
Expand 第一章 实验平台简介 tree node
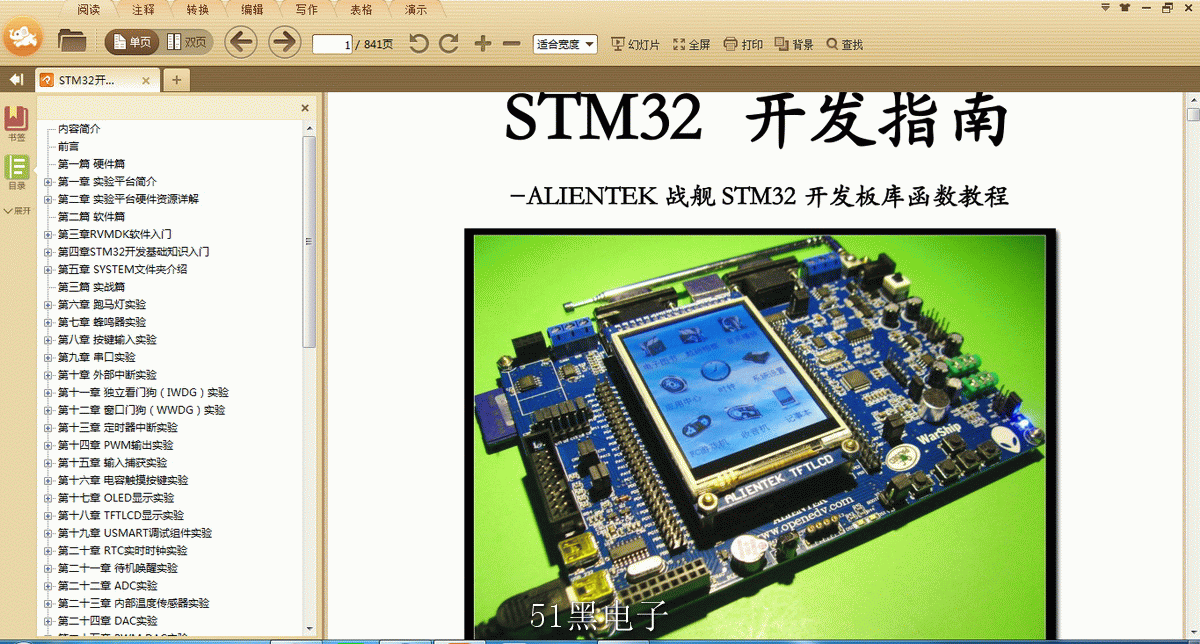click(48, 182)
